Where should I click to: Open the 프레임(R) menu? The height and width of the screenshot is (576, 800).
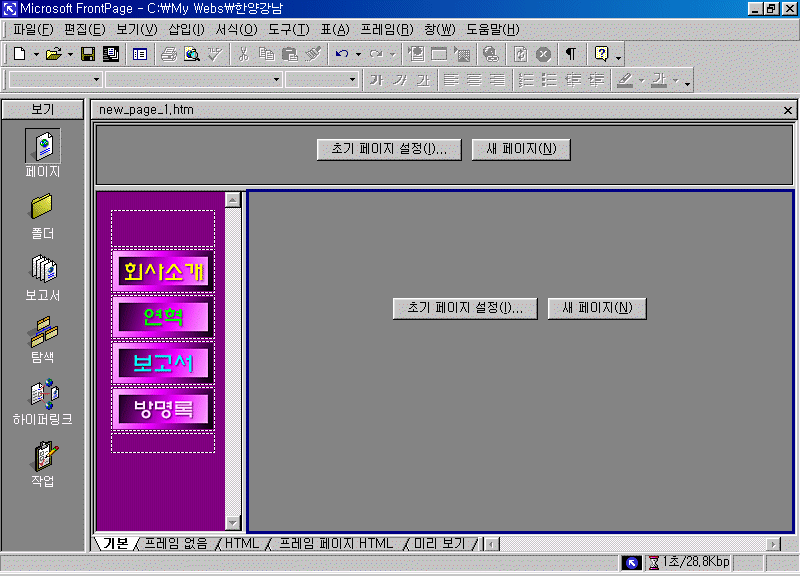(387, 30)
